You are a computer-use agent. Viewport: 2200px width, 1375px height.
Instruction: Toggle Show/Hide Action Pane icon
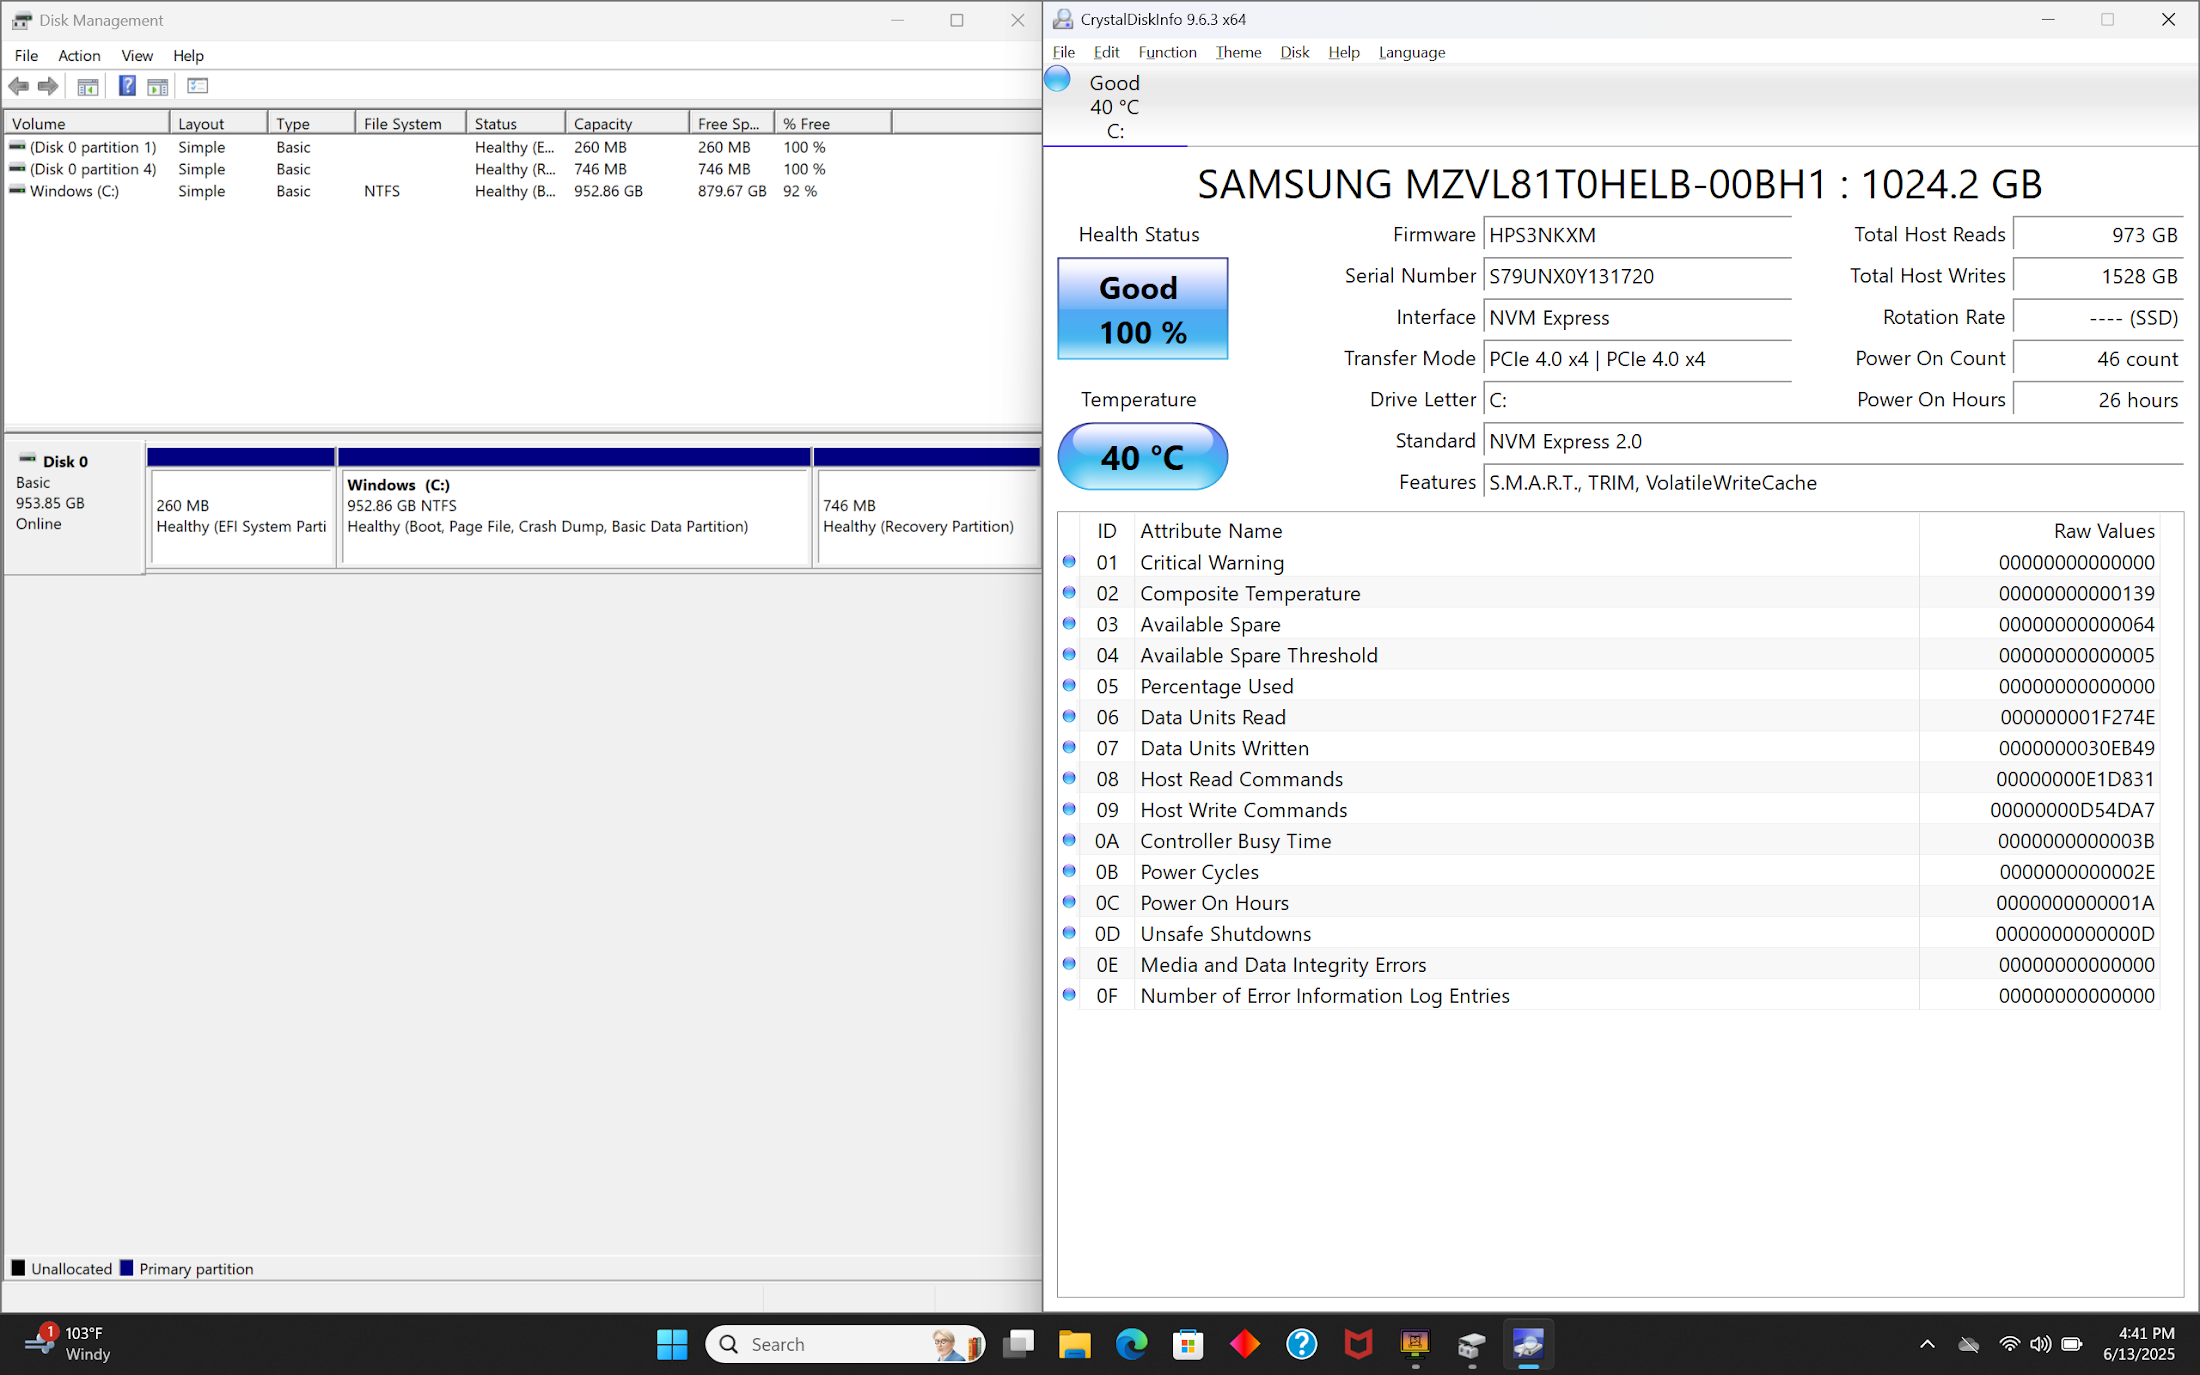coord(157,86)
